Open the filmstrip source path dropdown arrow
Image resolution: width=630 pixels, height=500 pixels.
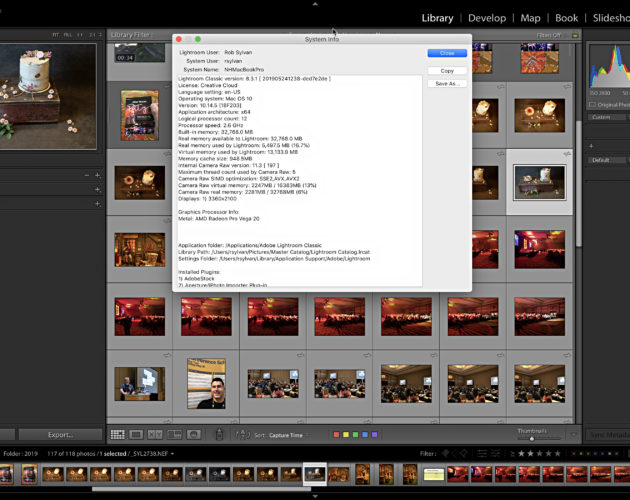(x=172, y=454)
